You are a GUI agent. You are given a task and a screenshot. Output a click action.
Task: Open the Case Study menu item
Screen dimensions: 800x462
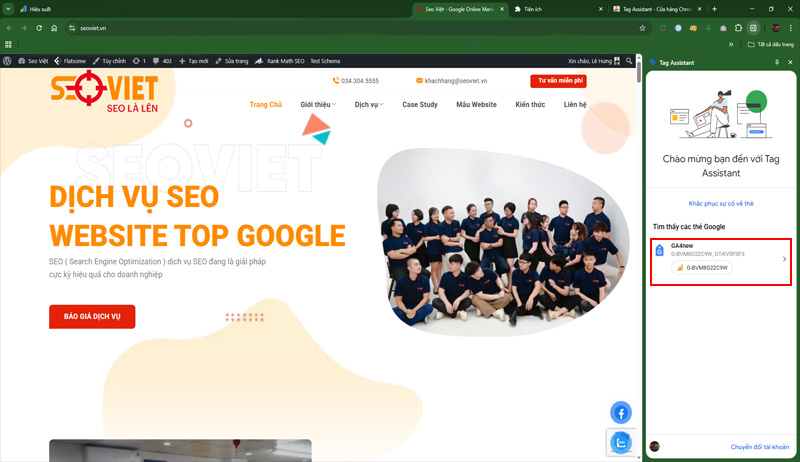coord(420,104)
